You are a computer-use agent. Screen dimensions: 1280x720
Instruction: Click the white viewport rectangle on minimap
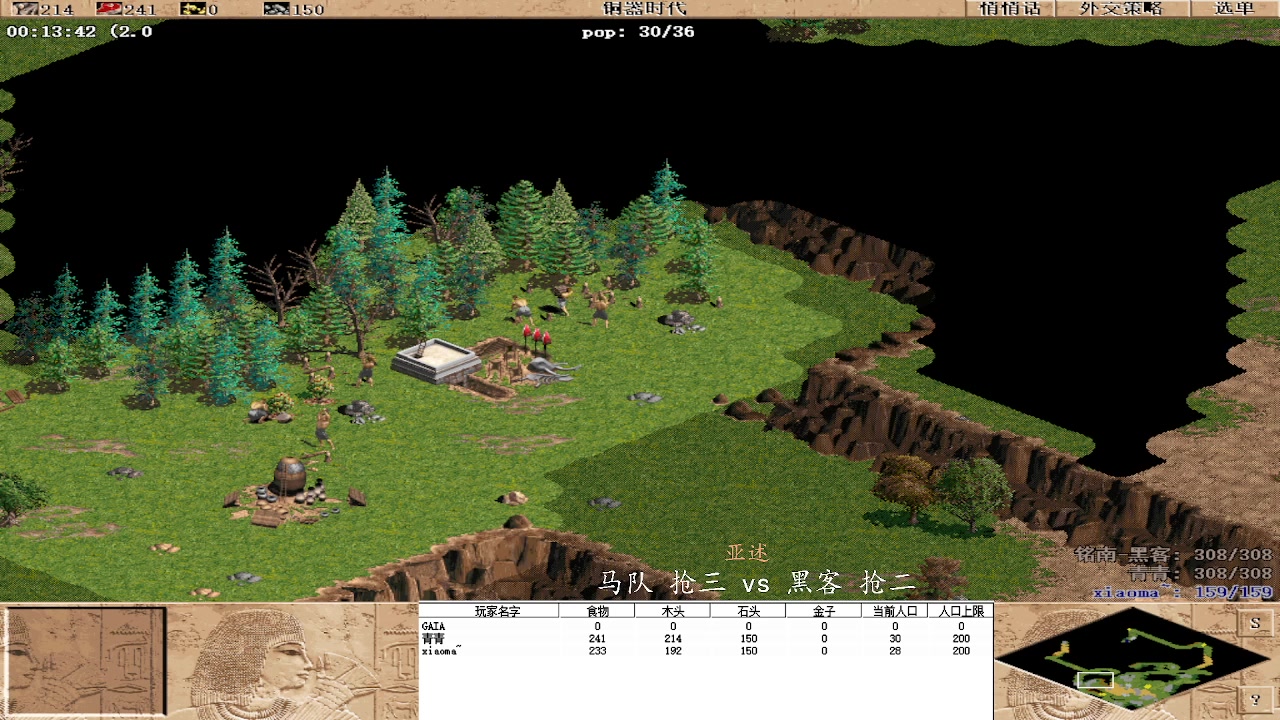[1095, 681]
